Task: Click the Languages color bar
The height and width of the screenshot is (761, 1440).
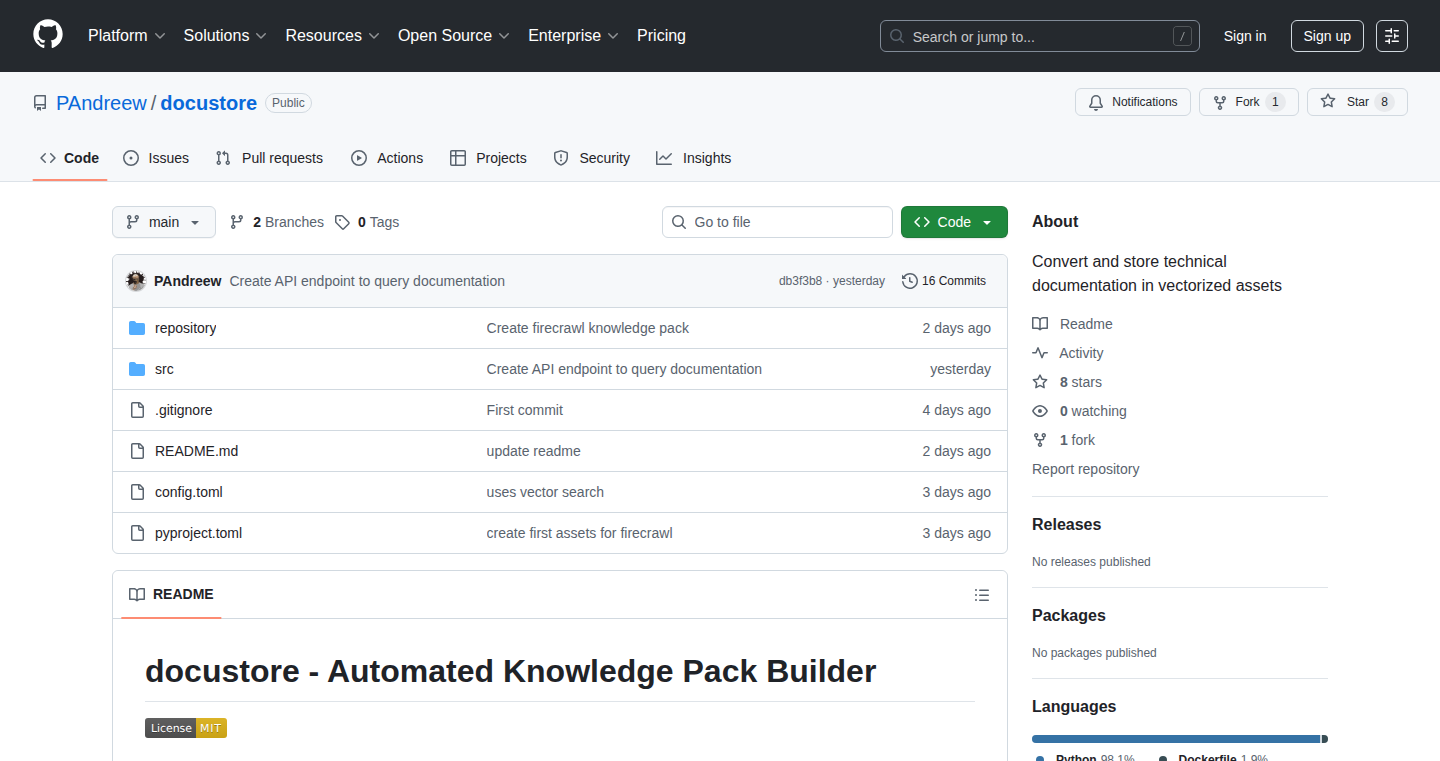Action: tap(1180, 739)
